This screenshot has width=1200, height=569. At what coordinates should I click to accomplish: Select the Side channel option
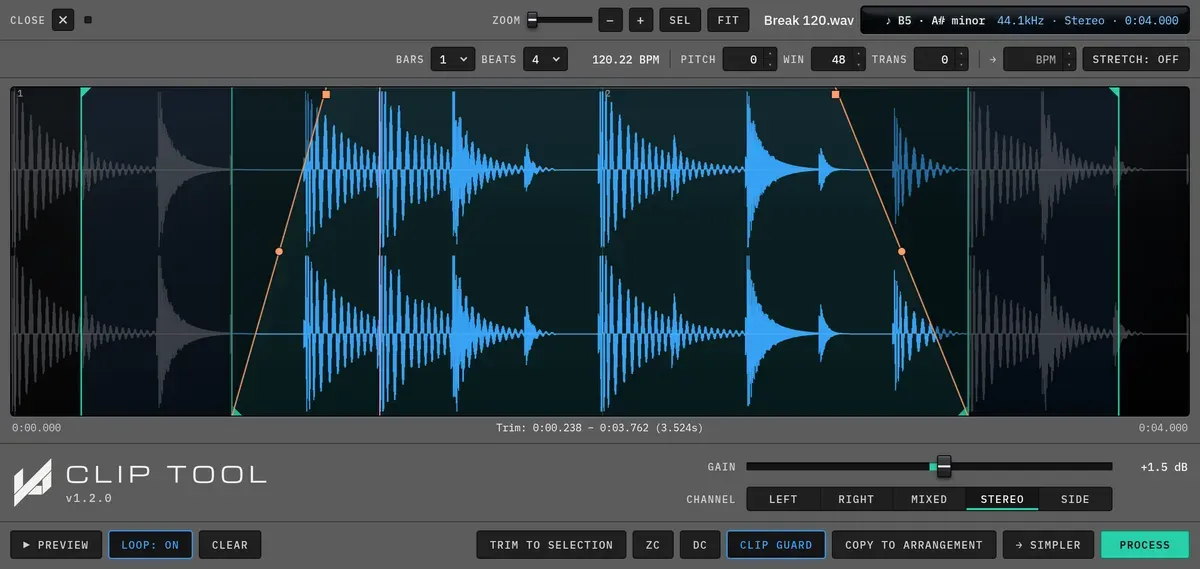(x=1075, y=499)
